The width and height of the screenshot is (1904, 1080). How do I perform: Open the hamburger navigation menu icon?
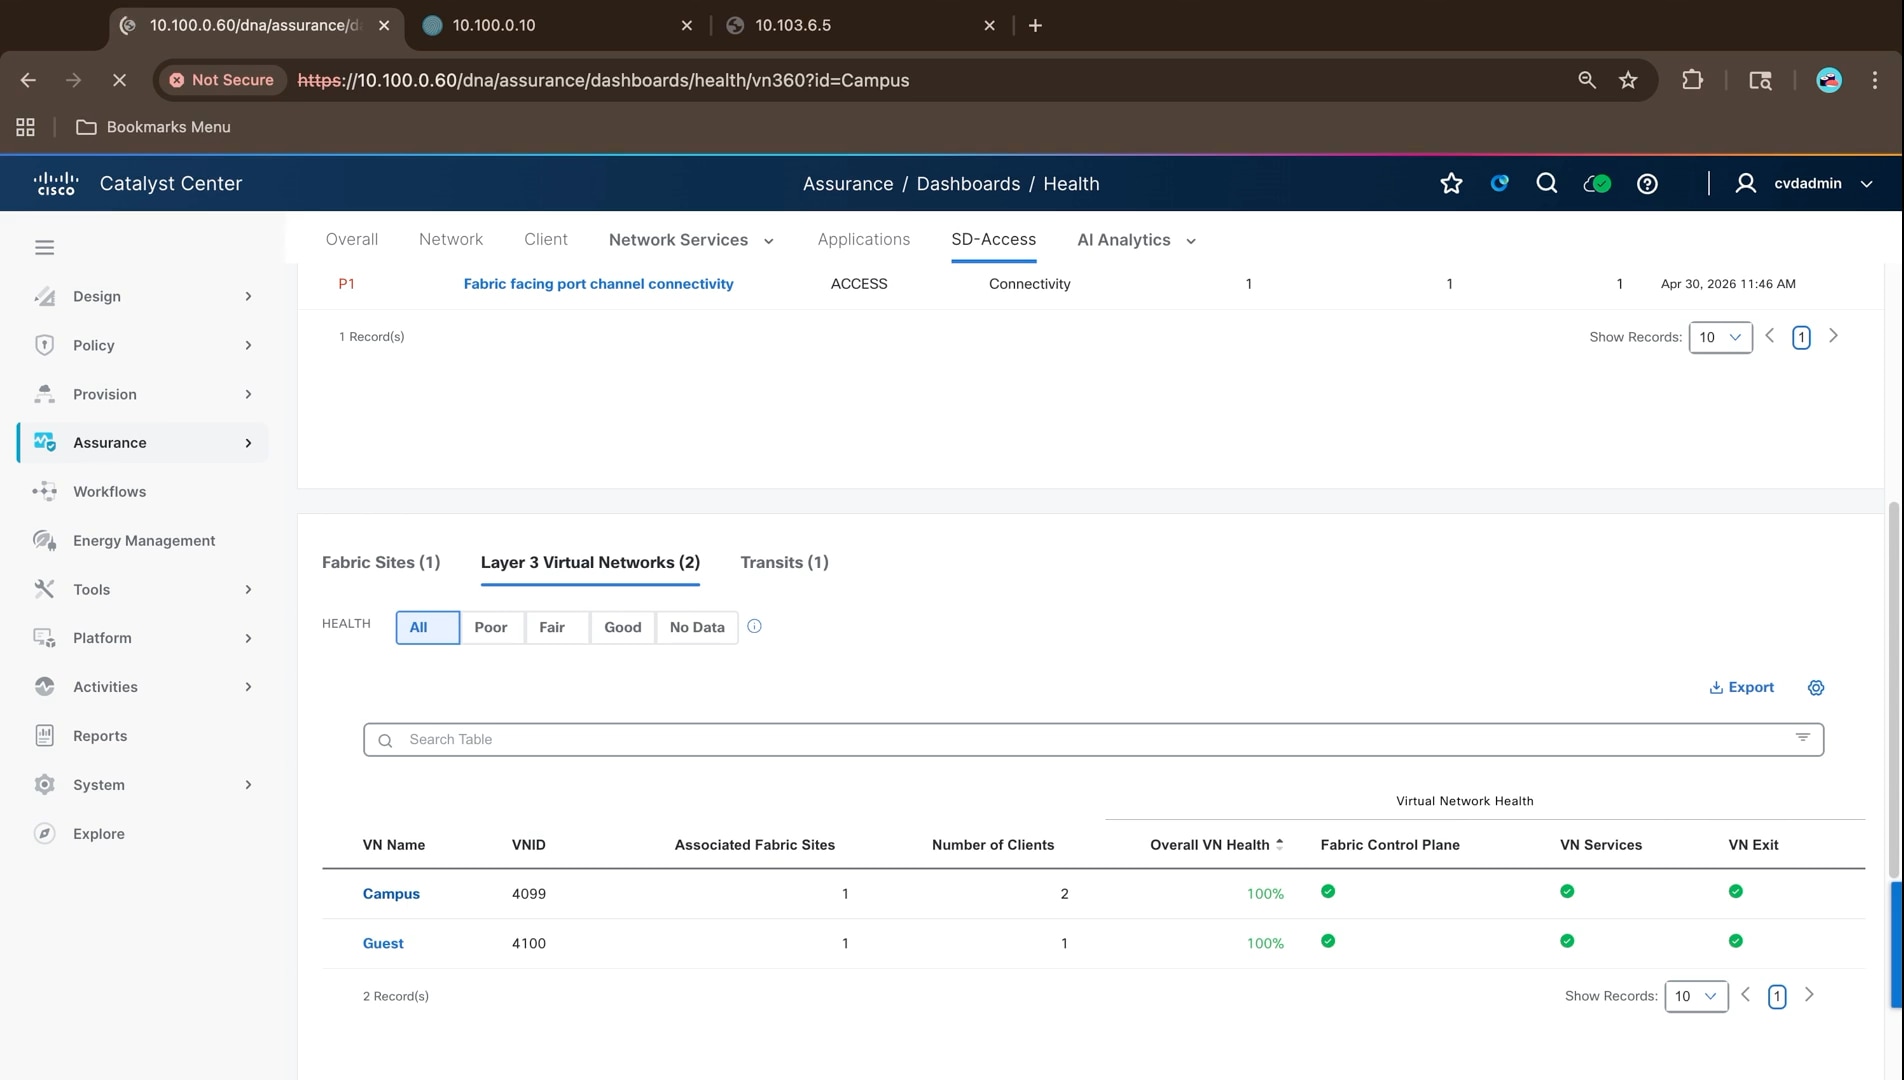44,247
